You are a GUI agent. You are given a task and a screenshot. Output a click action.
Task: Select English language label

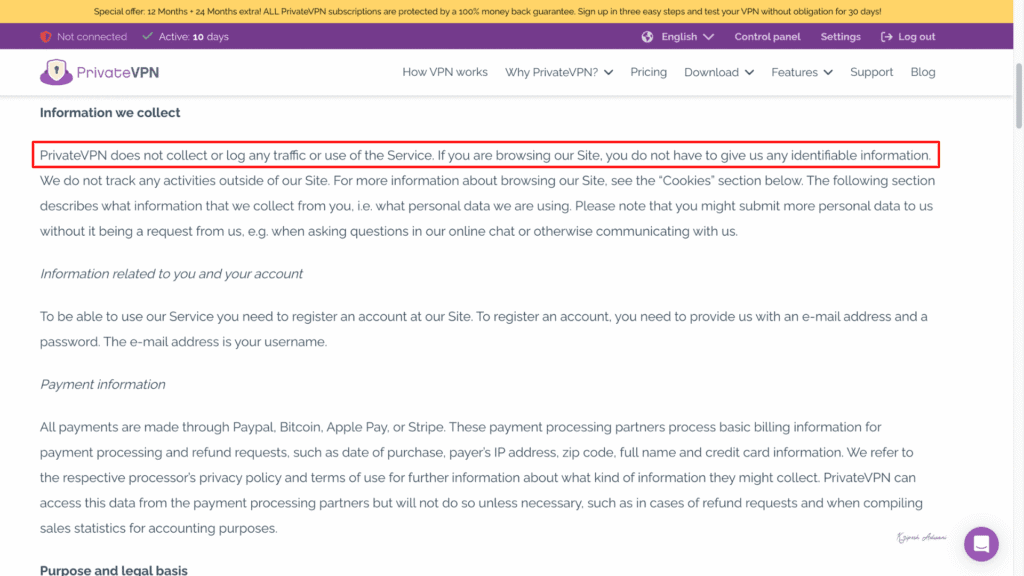coord(679,37)
